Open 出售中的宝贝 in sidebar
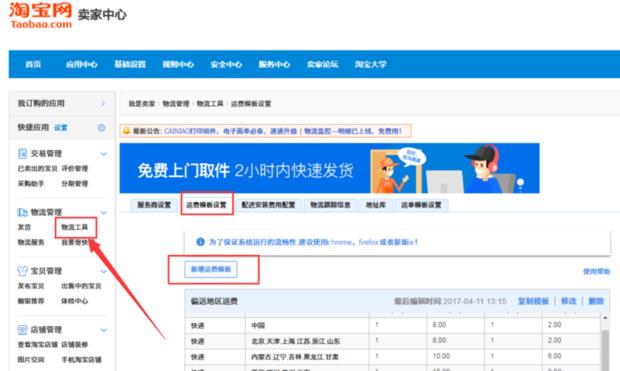The image size is (620, 371). point(81,286)
